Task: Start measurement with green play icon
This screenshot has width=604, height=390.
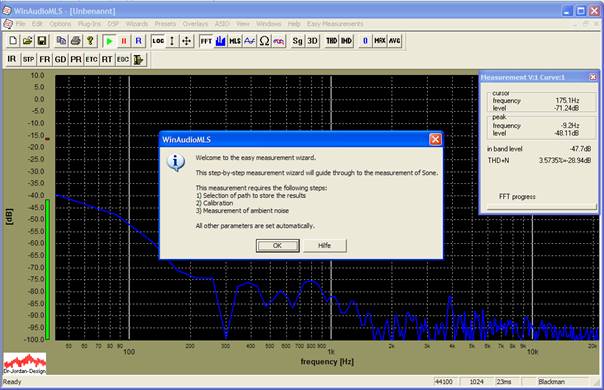Action: [x=109, y=40]
